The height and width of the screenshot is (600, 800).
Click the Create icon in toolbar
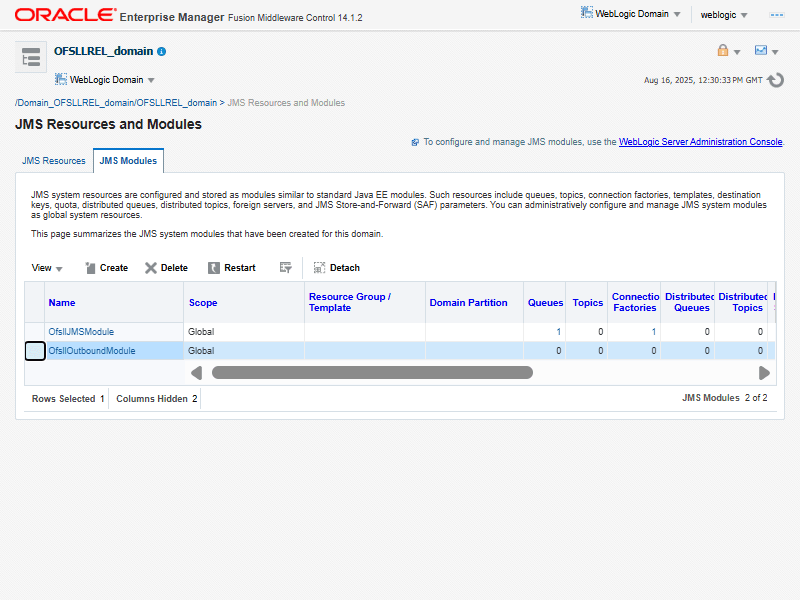pos(90,268)
